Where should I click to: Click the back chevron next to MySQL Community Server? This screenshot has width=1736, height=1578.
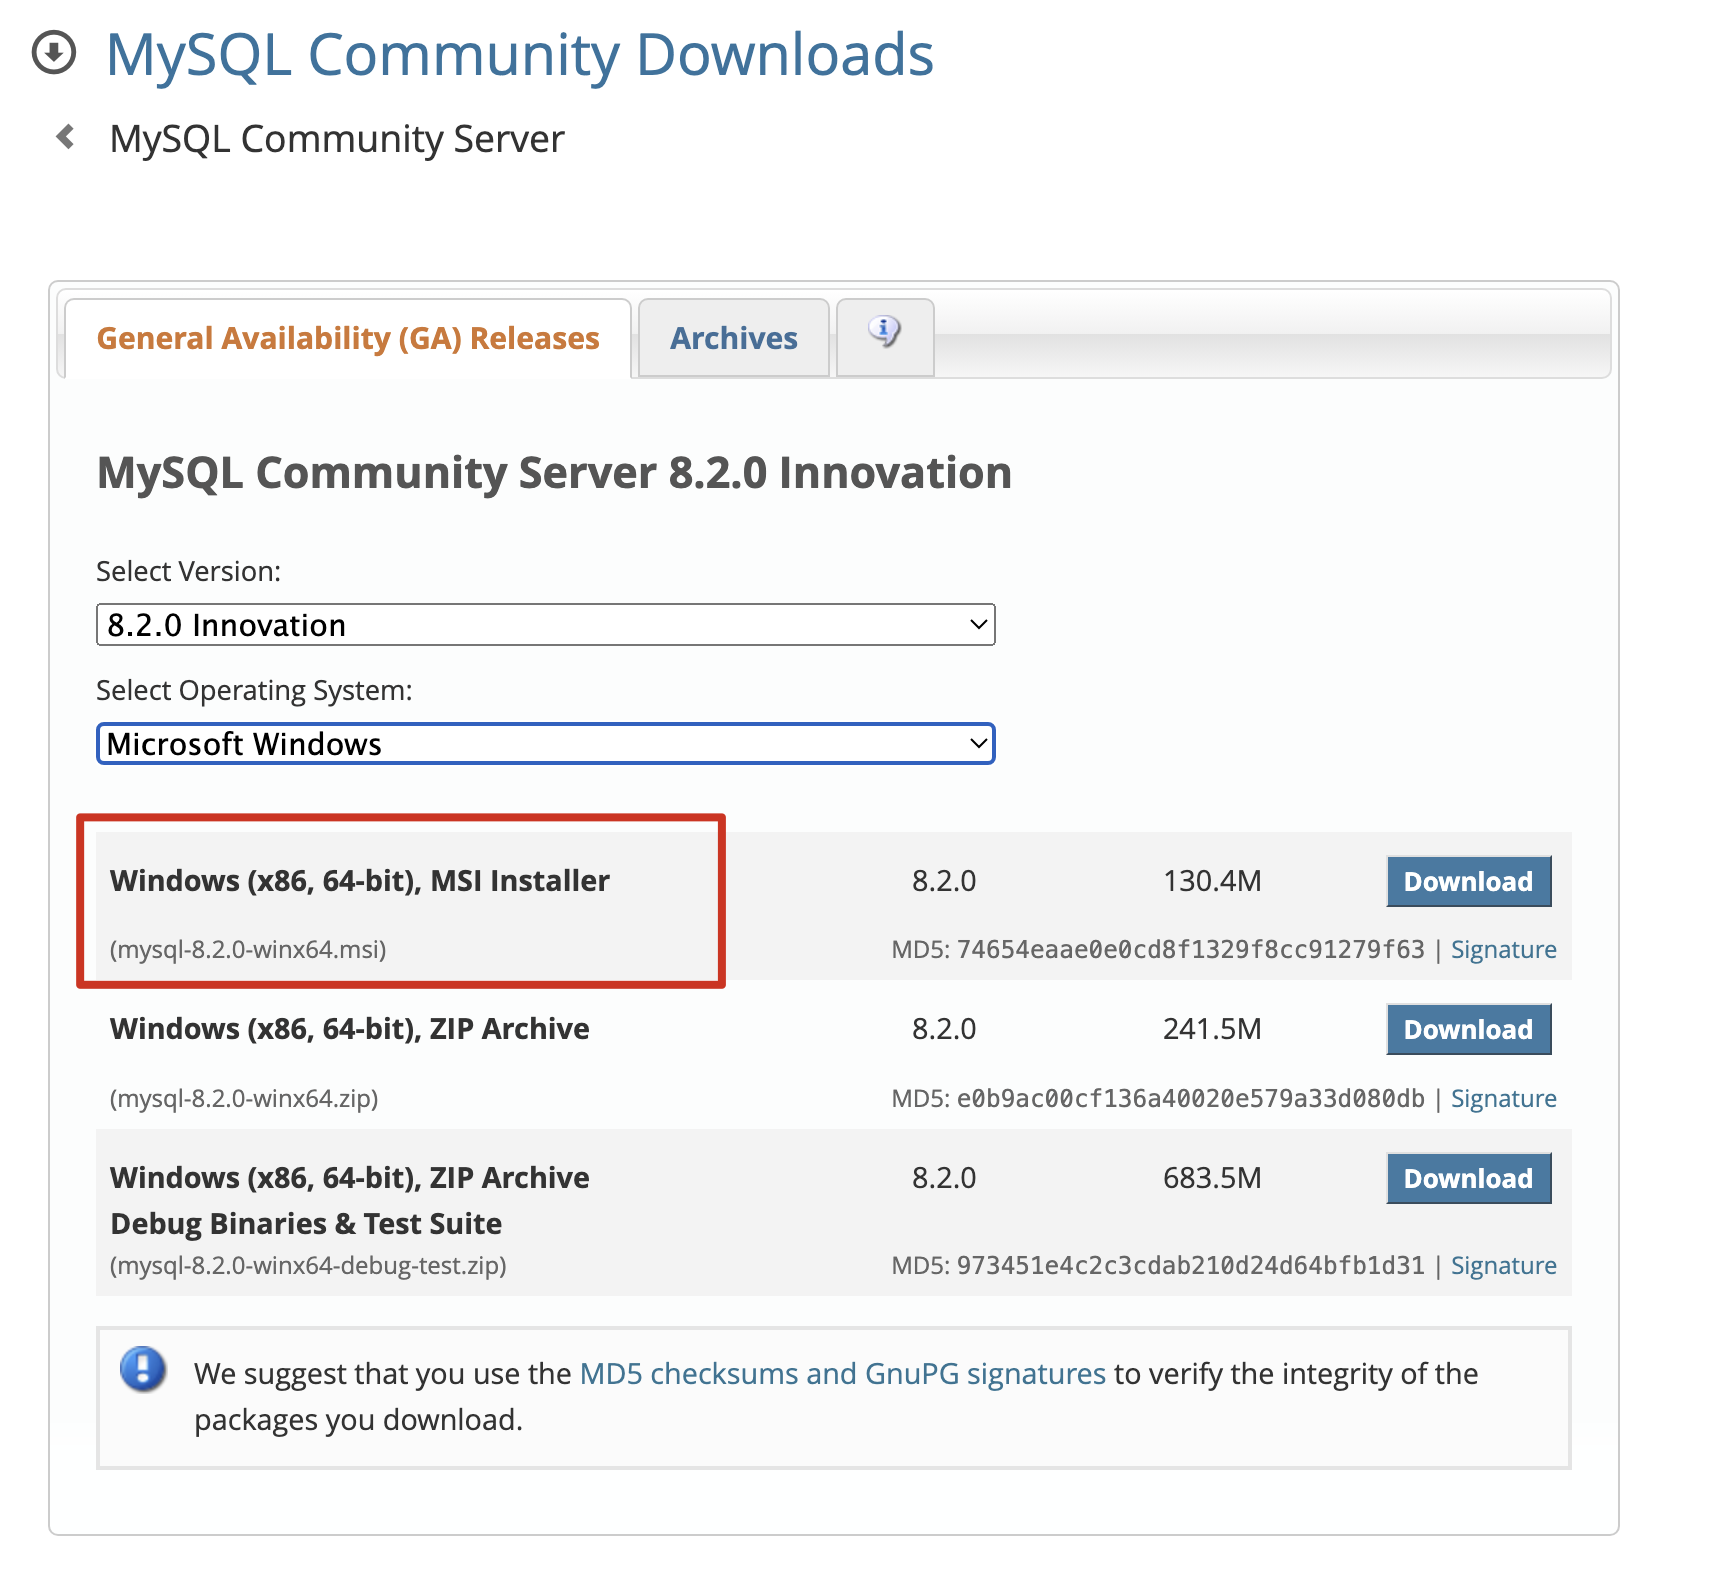pyautogui.click(x=66, y=137)
